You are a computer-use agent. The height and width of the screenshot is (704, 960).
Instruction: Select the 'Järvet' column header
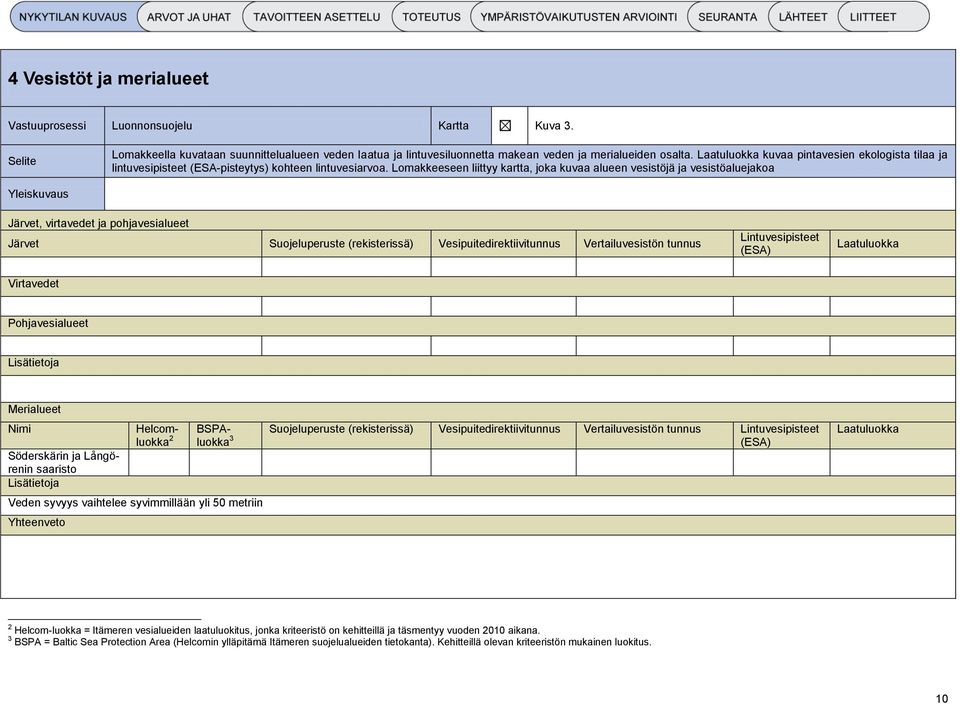(23, 244)
